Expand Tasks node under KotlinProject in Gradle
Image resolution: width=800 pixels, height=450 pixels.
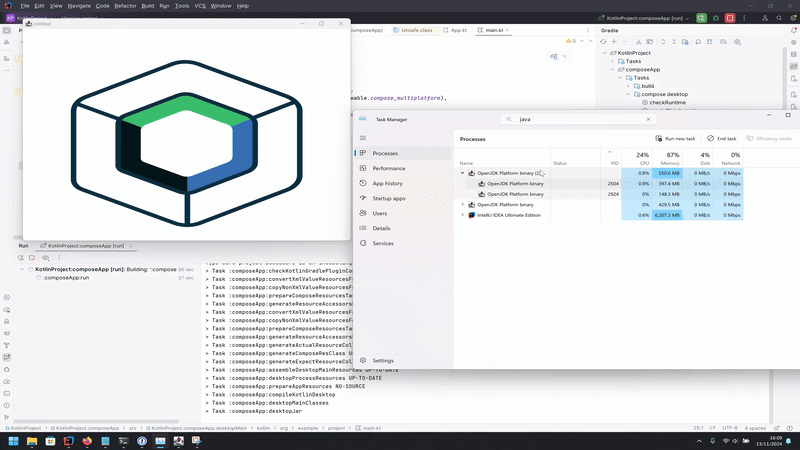pos(613,61)
